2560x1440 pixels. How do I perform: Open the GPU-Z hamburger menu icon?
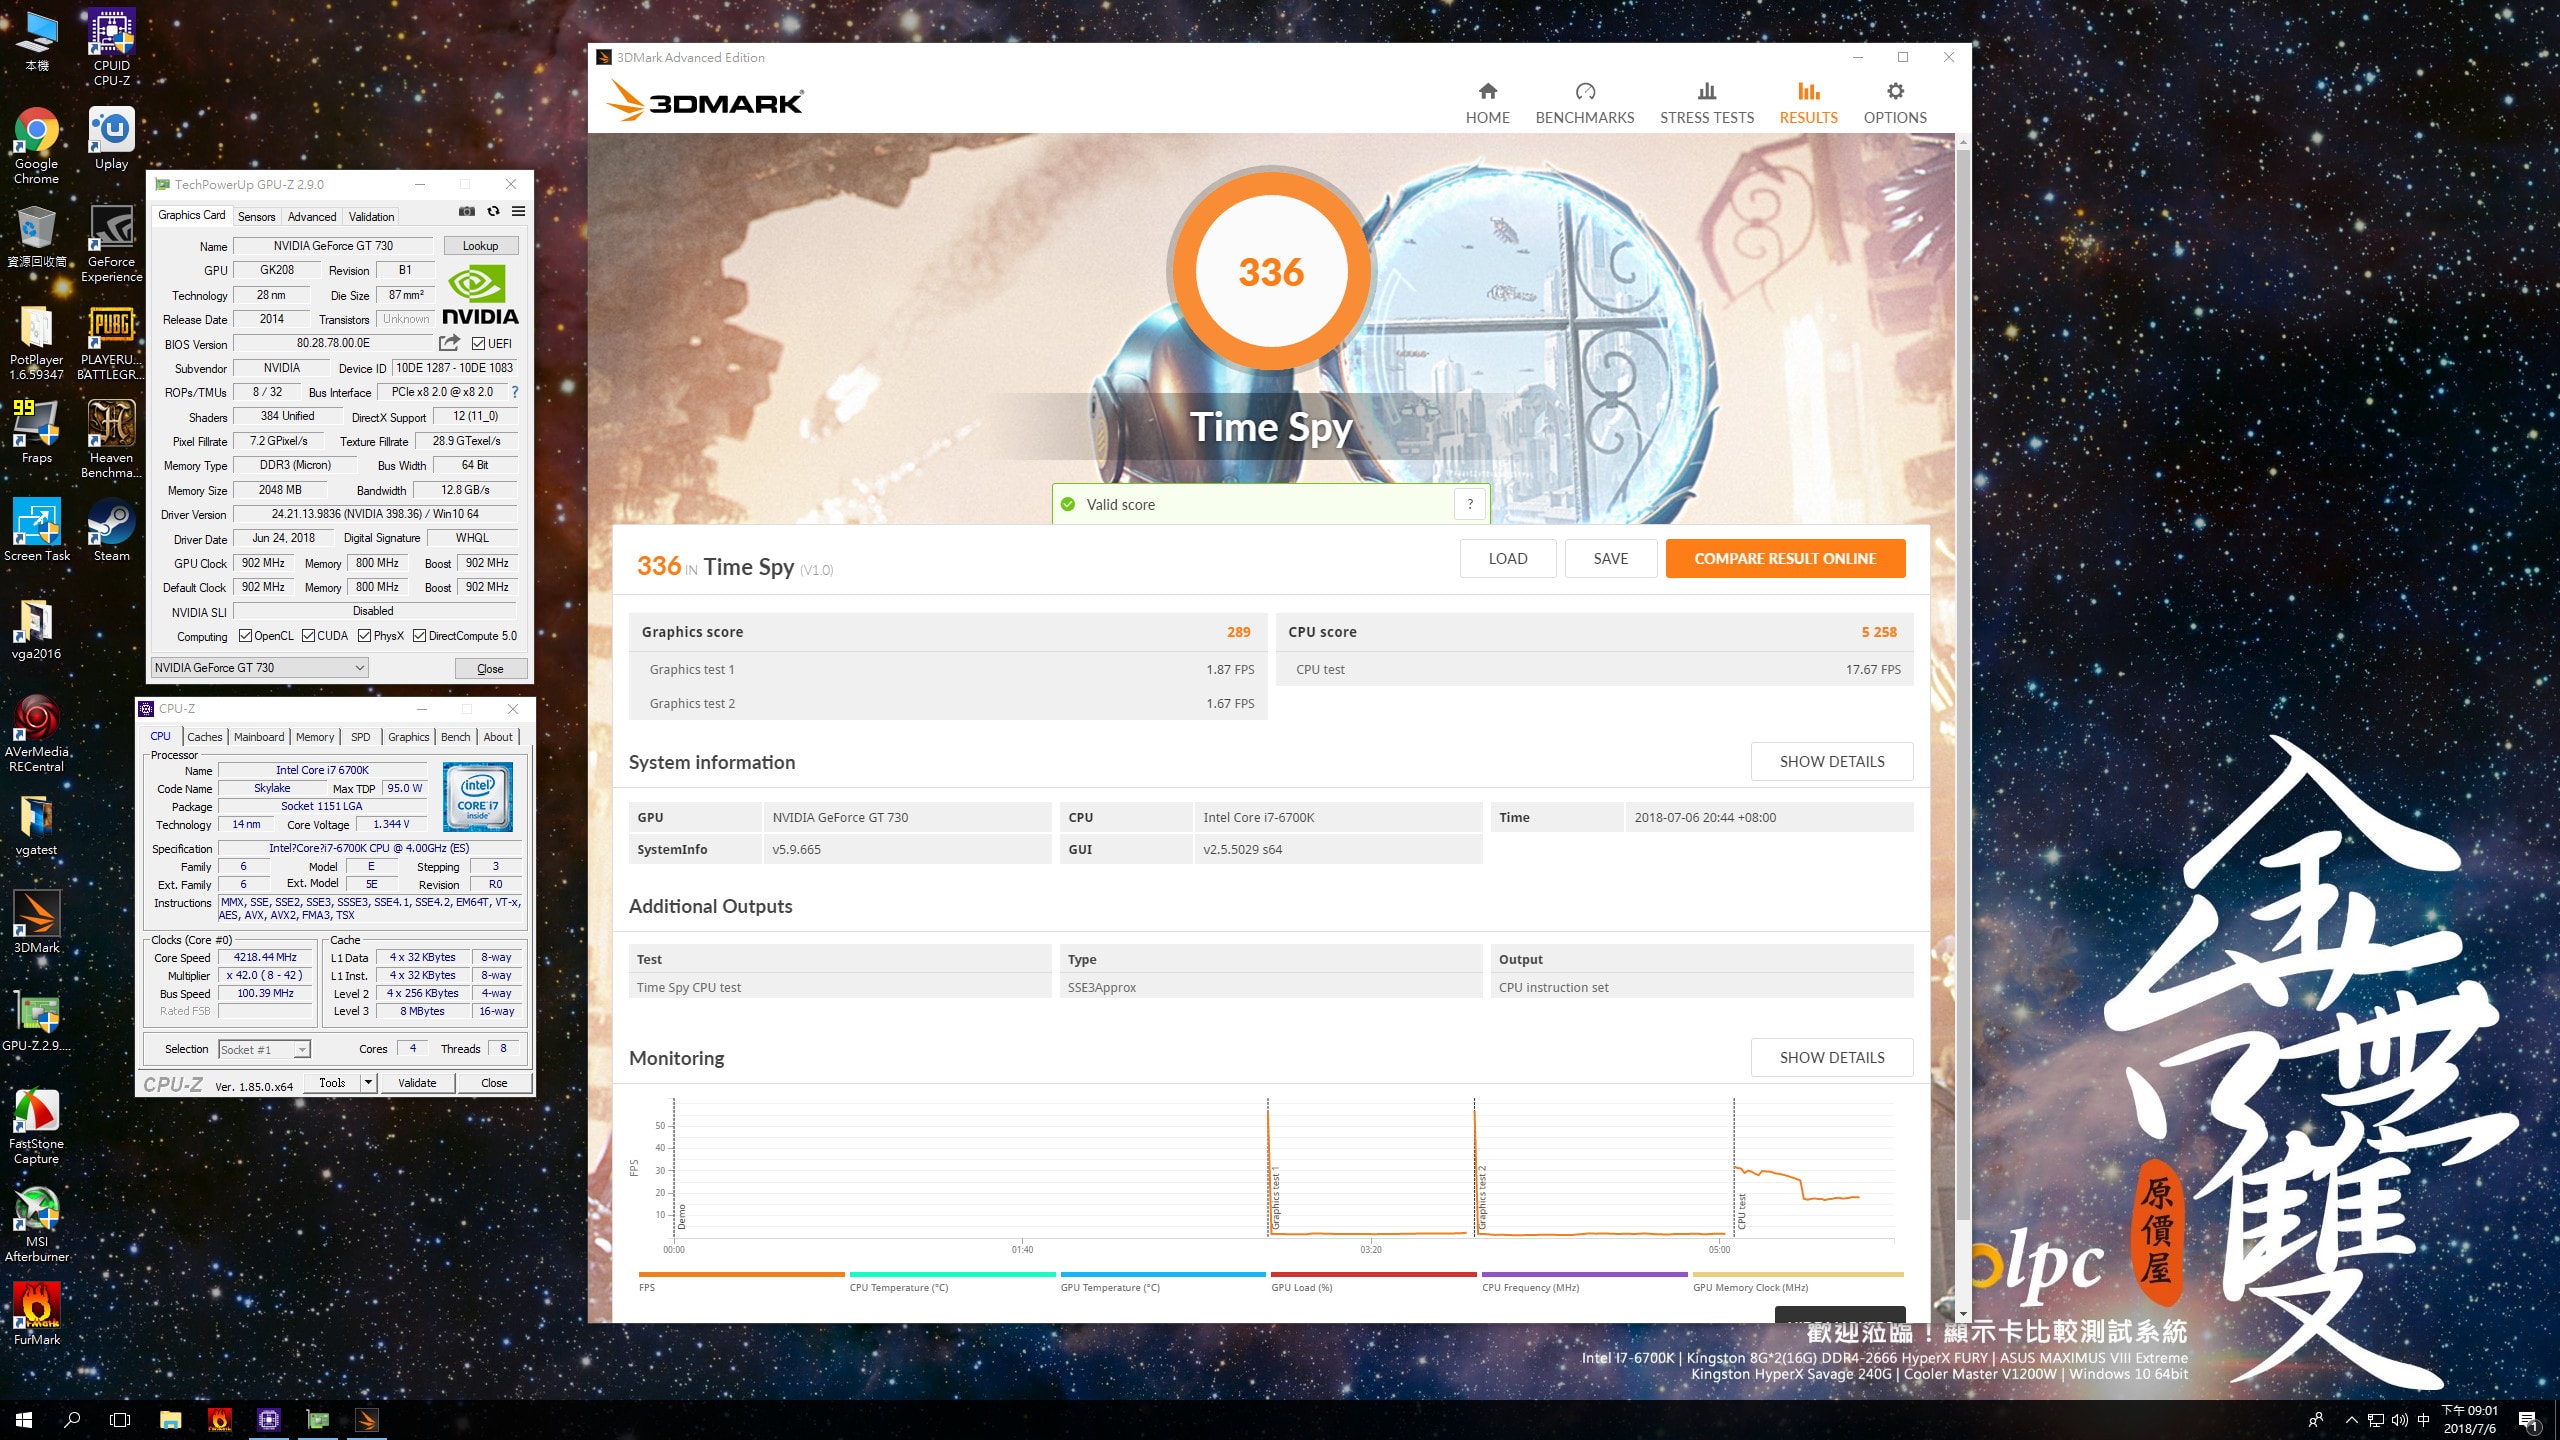pos(518,211)
